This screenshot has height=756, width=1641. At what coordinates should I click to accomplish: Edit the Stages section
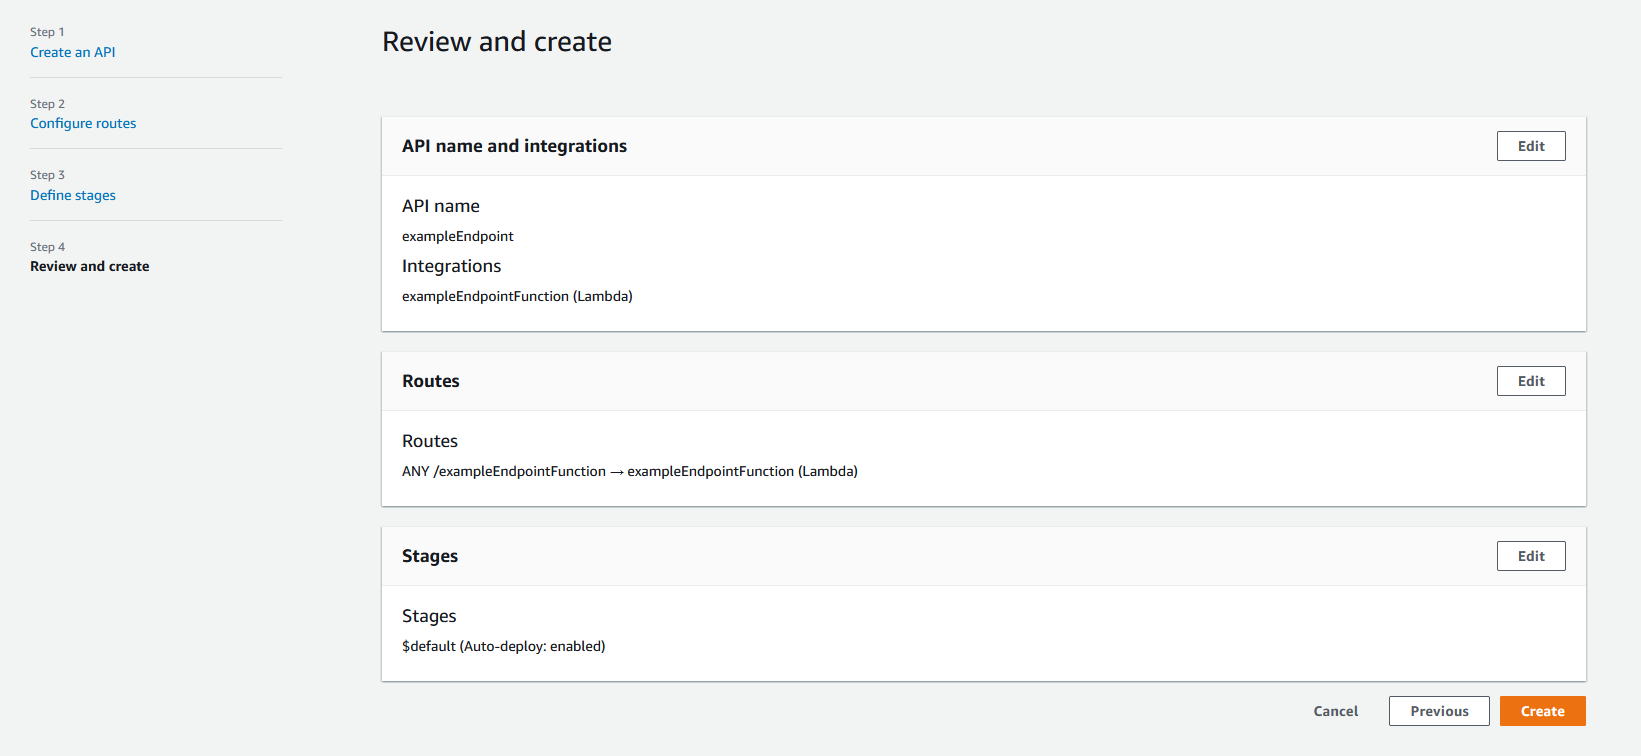pyautogui.click(x=1531, y=556)
